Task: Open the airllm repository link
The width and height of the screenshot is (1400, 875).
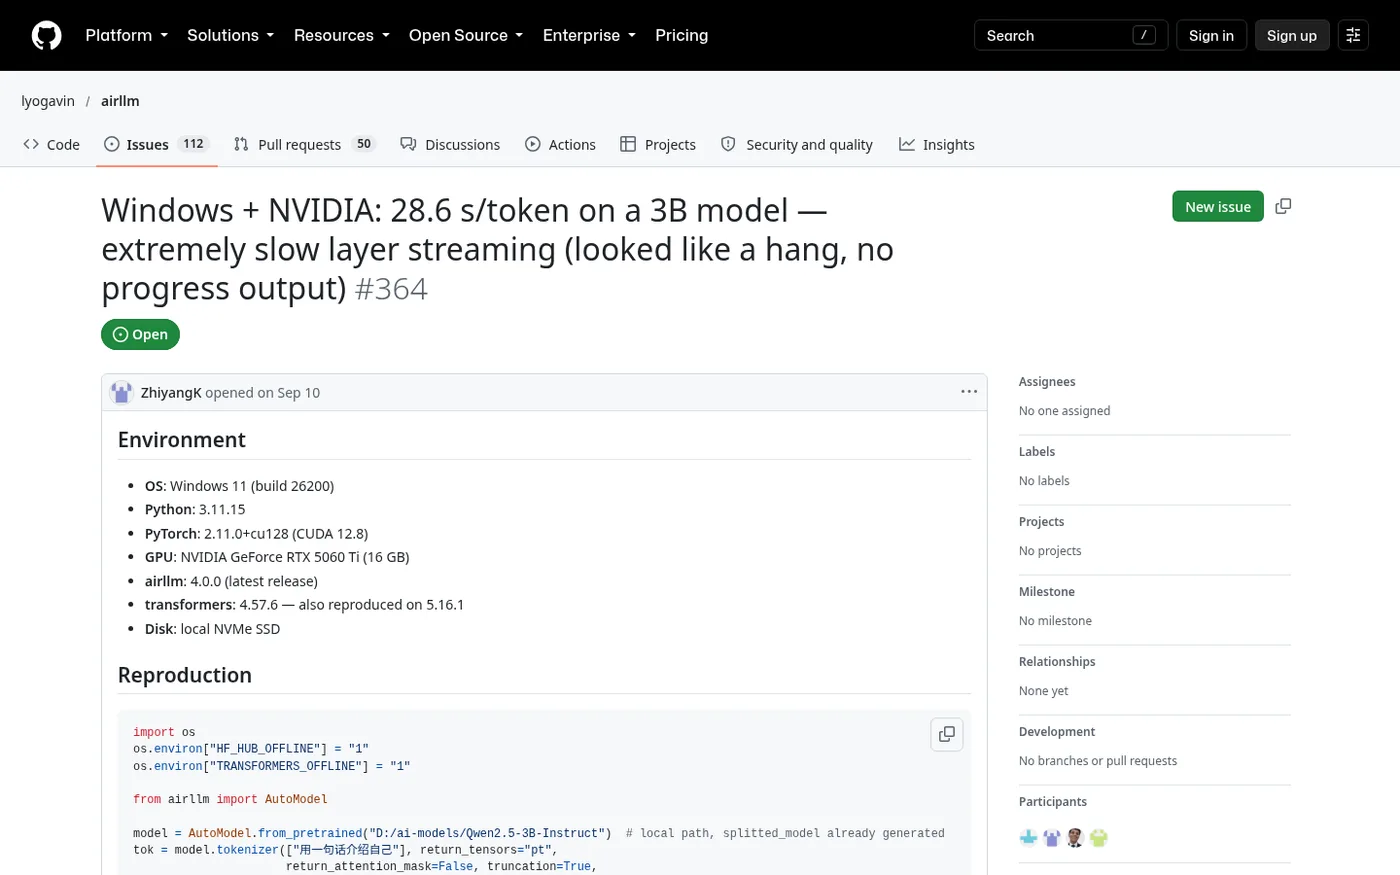Action: pyautogui.click(x=120, y=101)
